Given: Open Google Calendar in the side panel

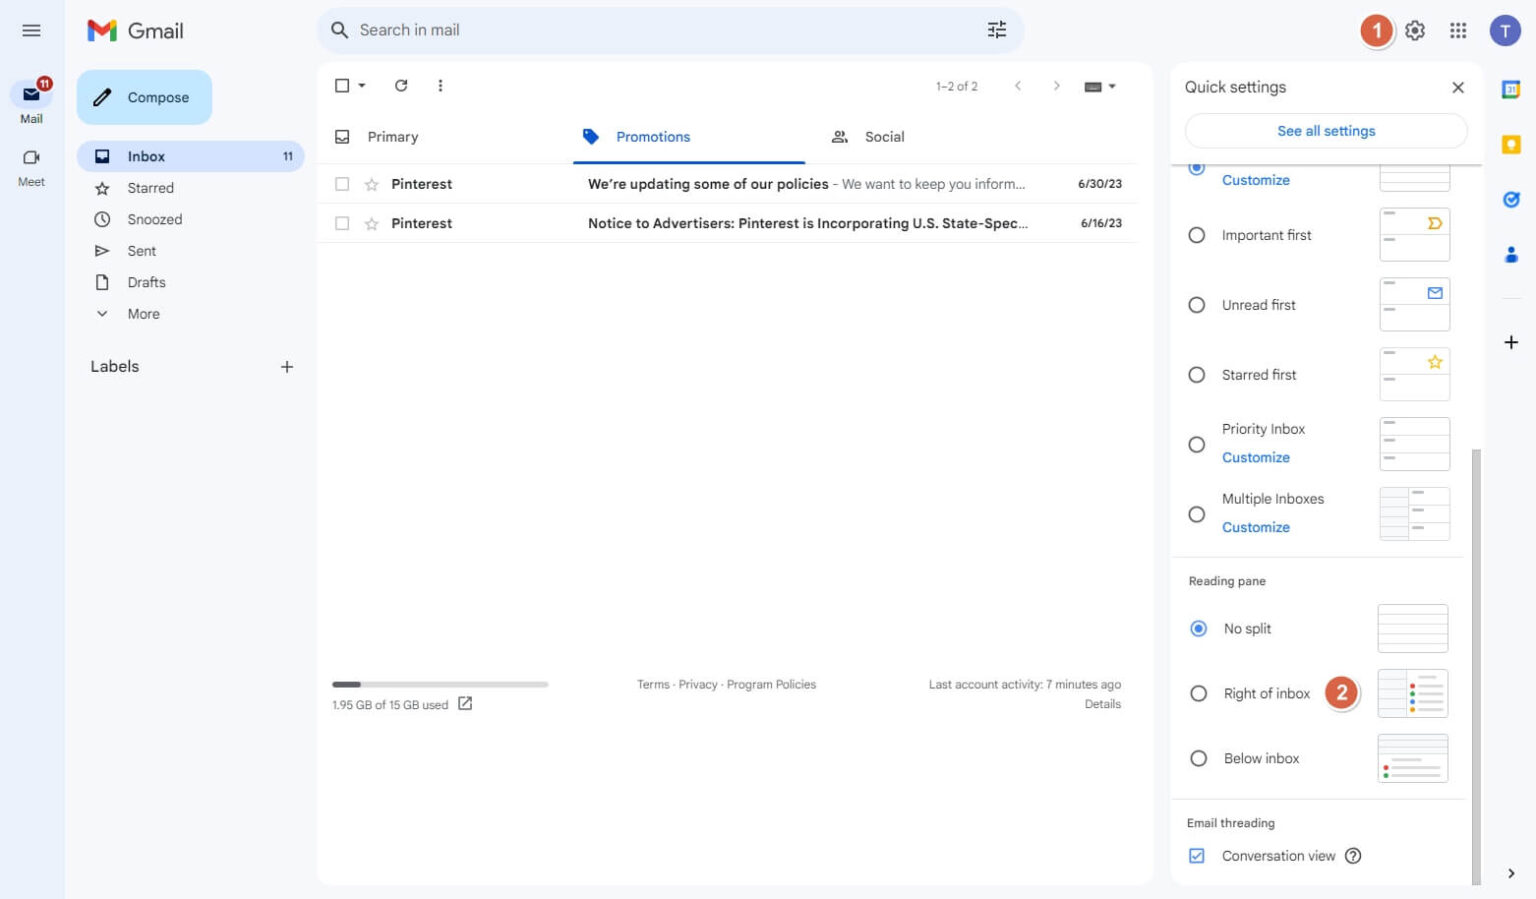Looking at the screenshot, I should [1511, 88].
